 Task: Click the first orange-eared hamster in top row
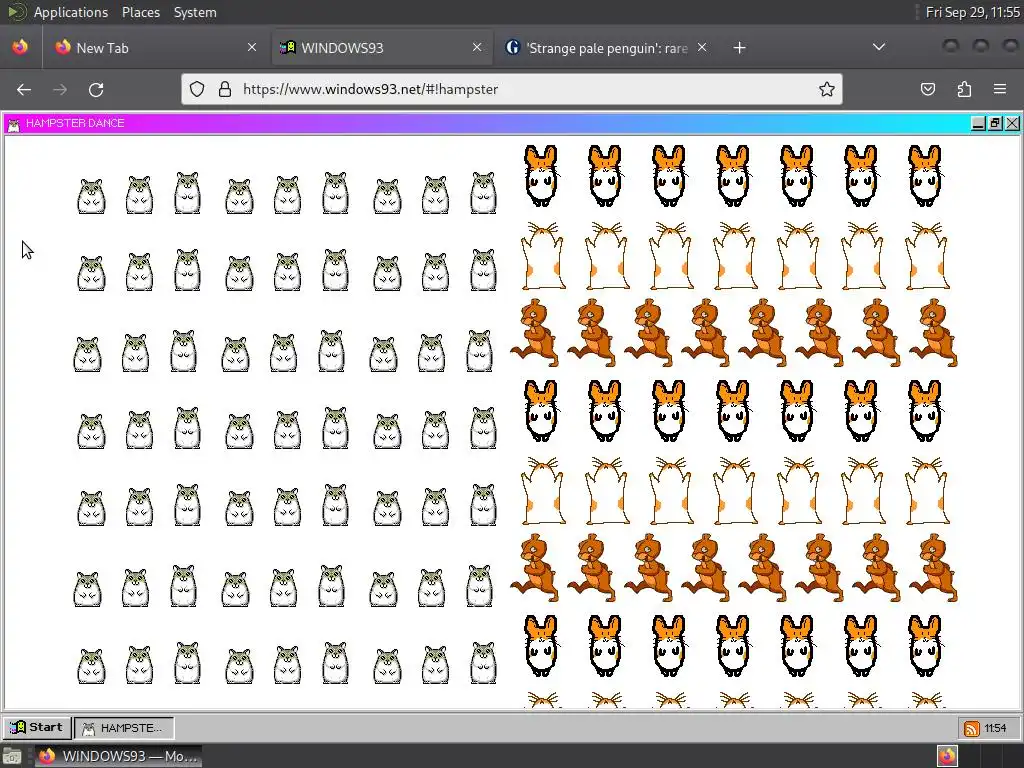[x=541, y=175]
